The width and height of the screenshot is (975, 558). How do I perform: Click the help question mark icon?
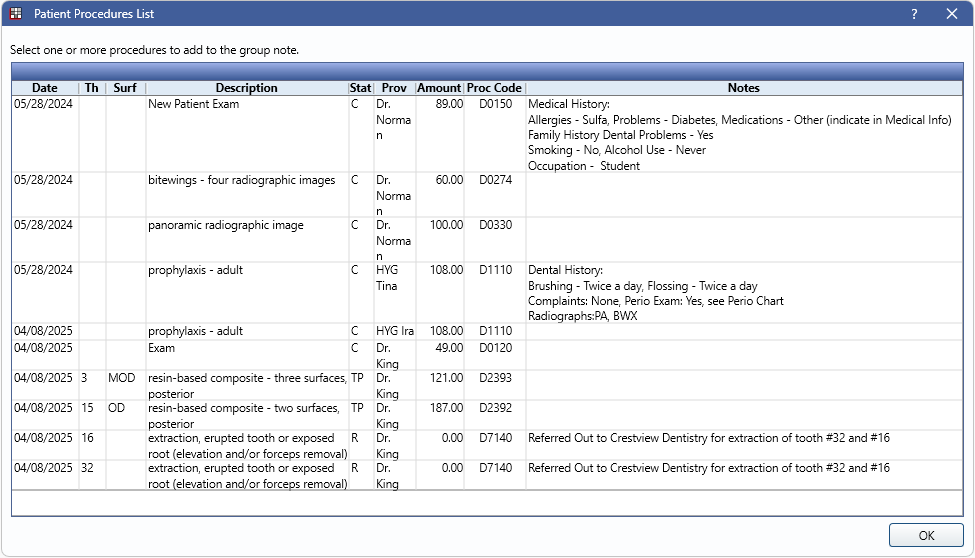tap(914, 14)
